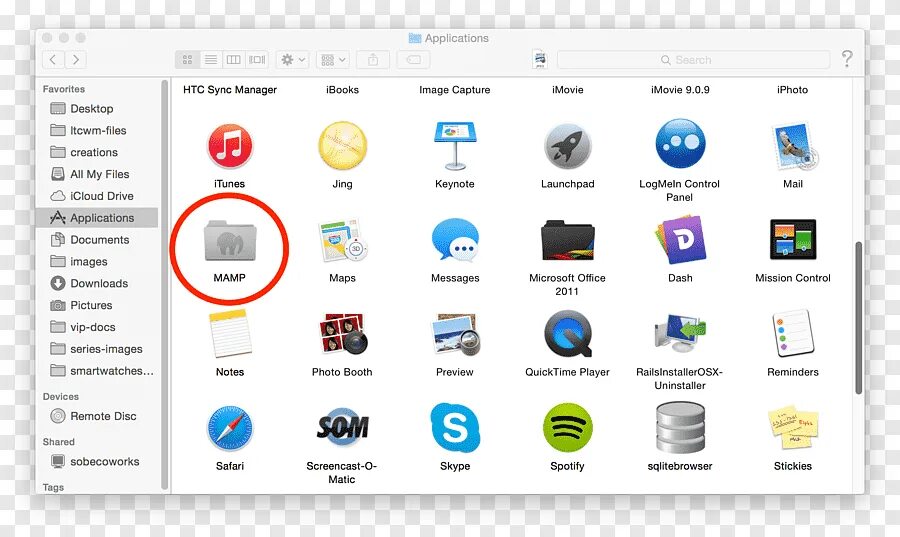Go forward with the right arrow button
This screenshot has height=537, width=900.
point(75,60)
